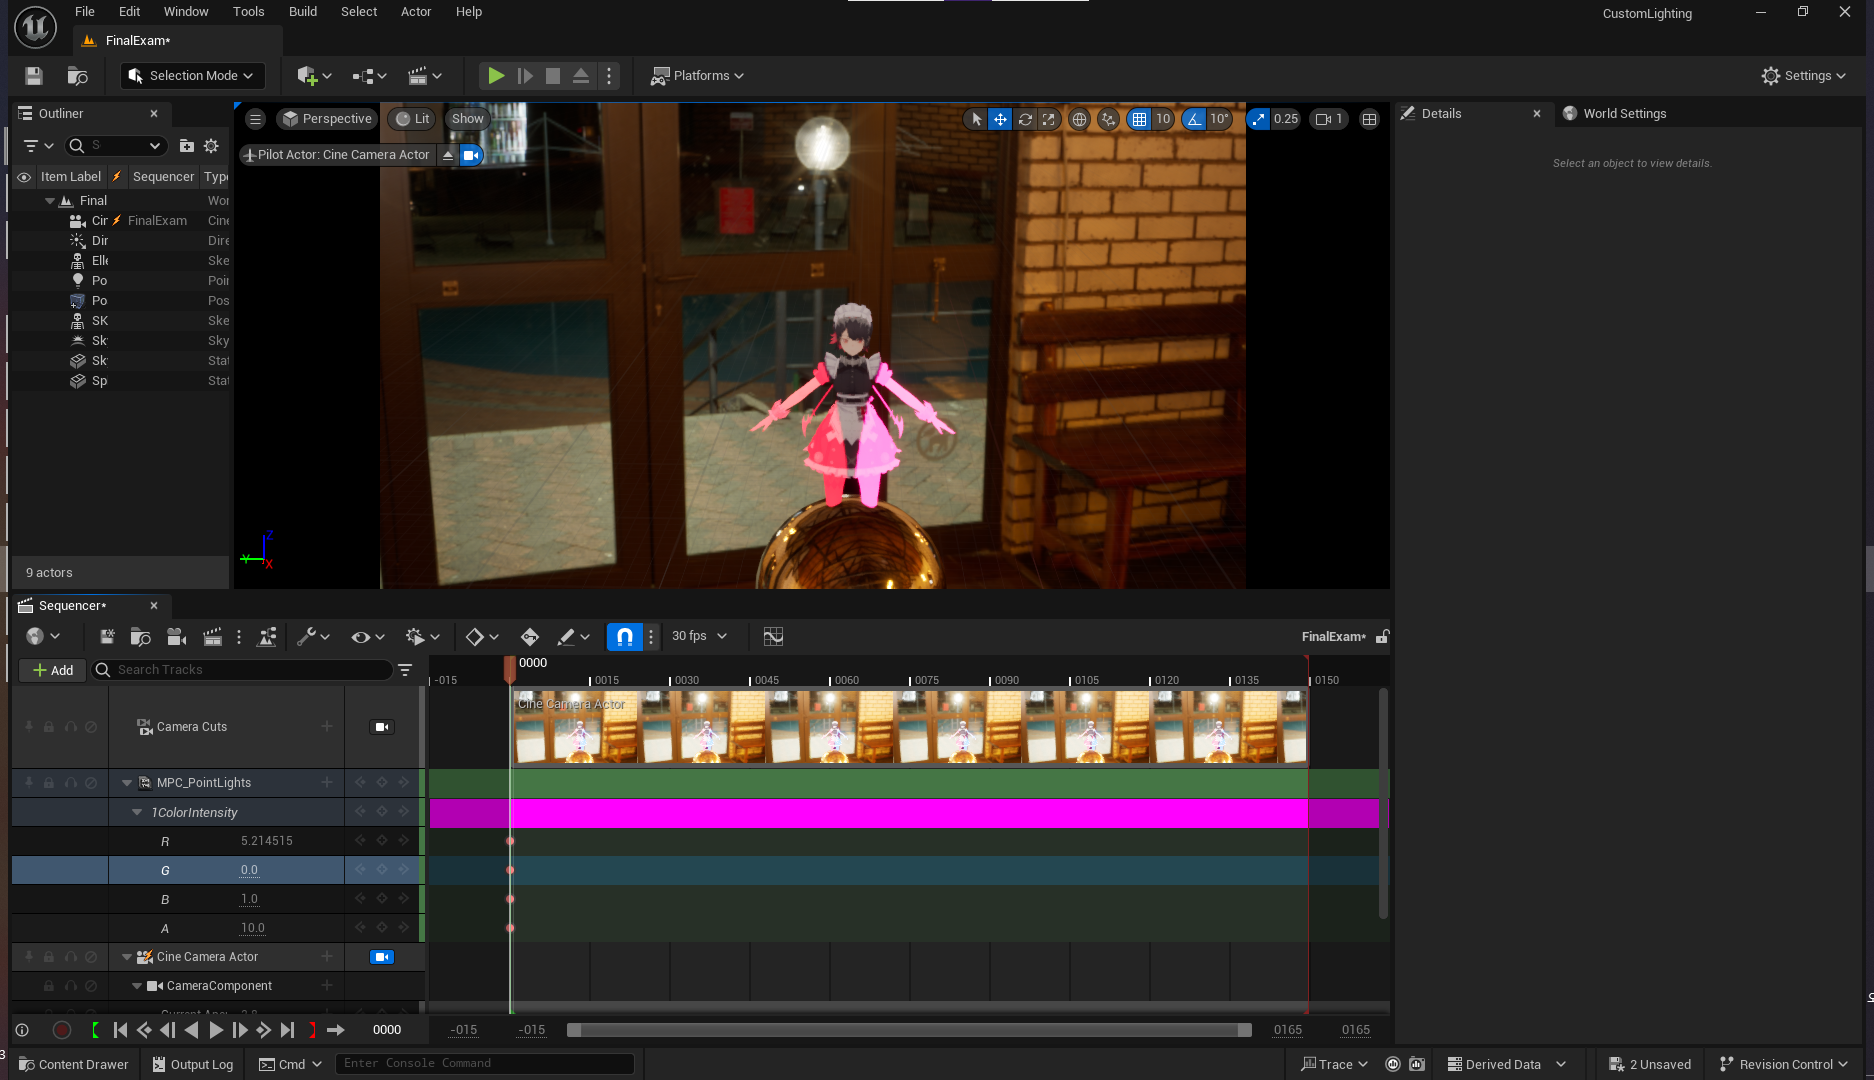1874x1080 pixels.
Task: Open Outliner settings gear
Action: point(211,146)
